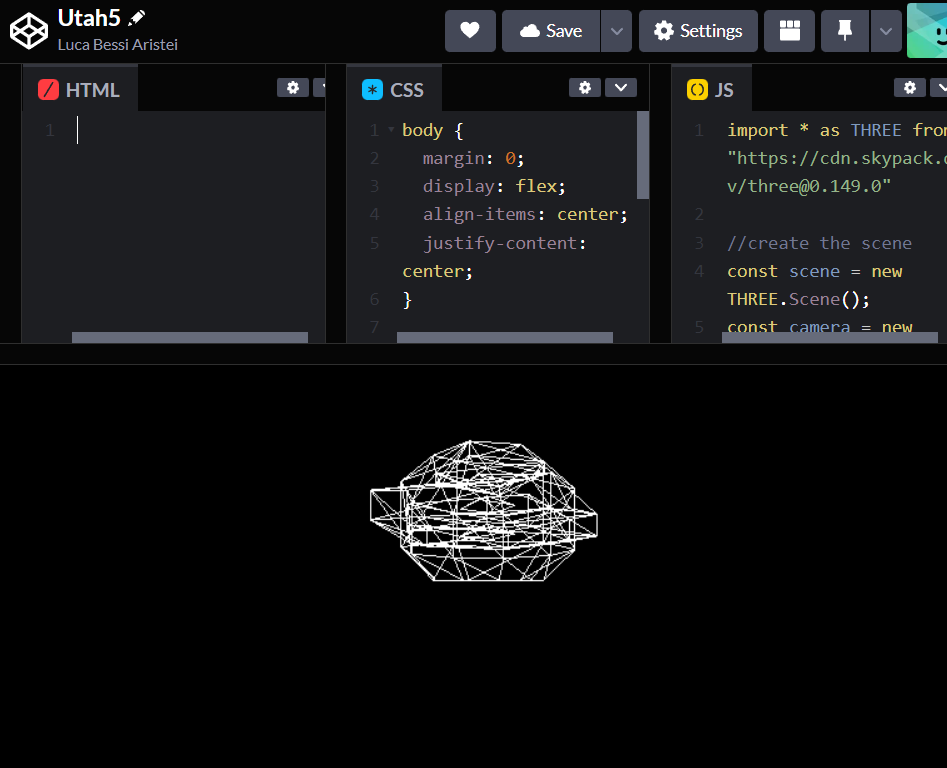Click the user avatar image
This screenshot has height=768, width=947.
[927, 31]
